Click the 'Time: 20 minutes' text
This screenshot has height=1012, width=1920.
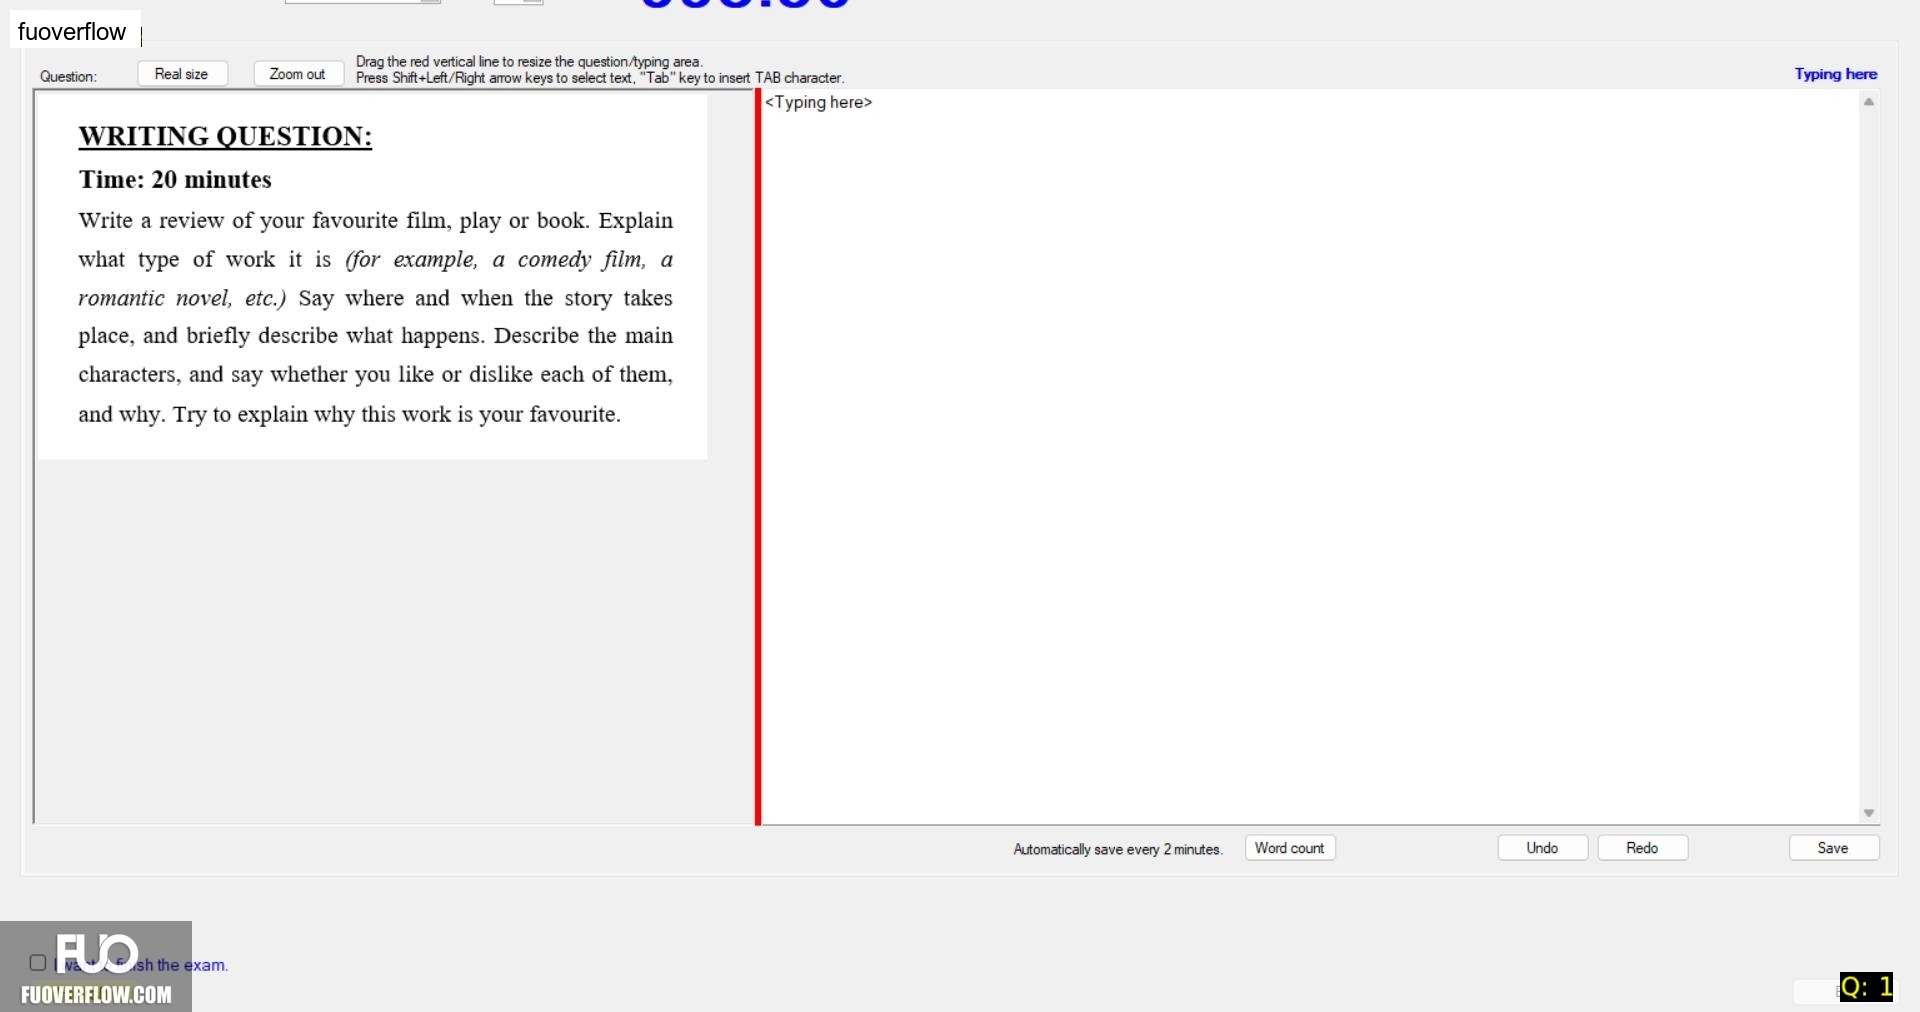coord(175,179)
